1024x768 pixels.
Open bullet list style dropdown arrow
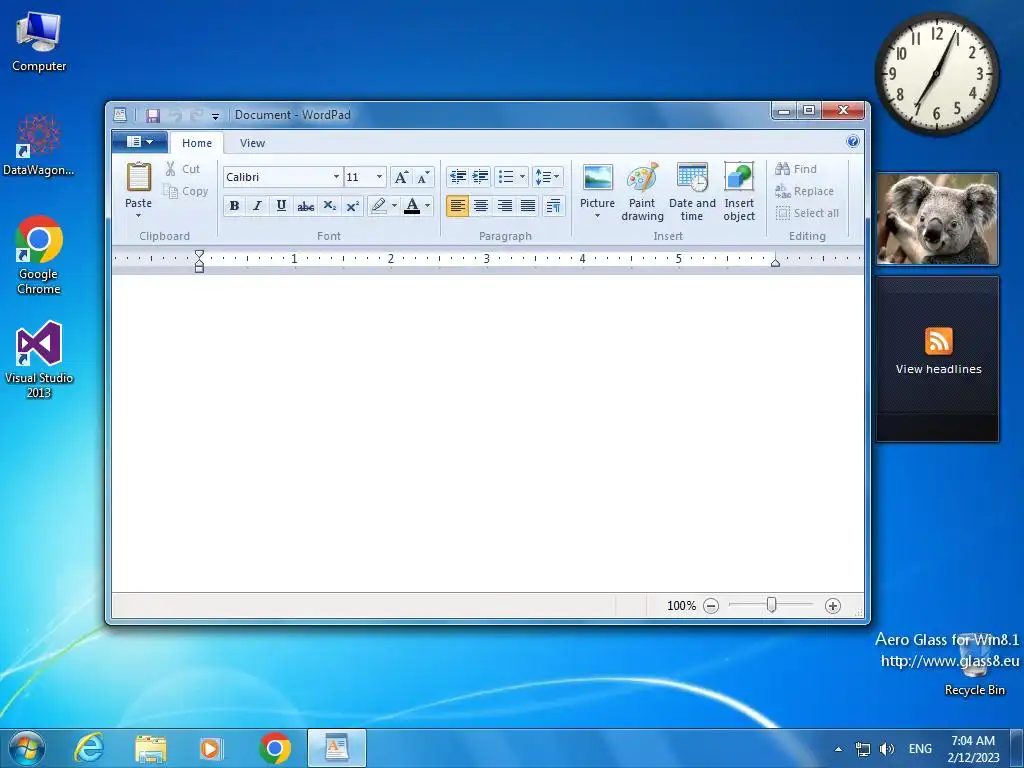pyautogui.click(x=522, y=176)
